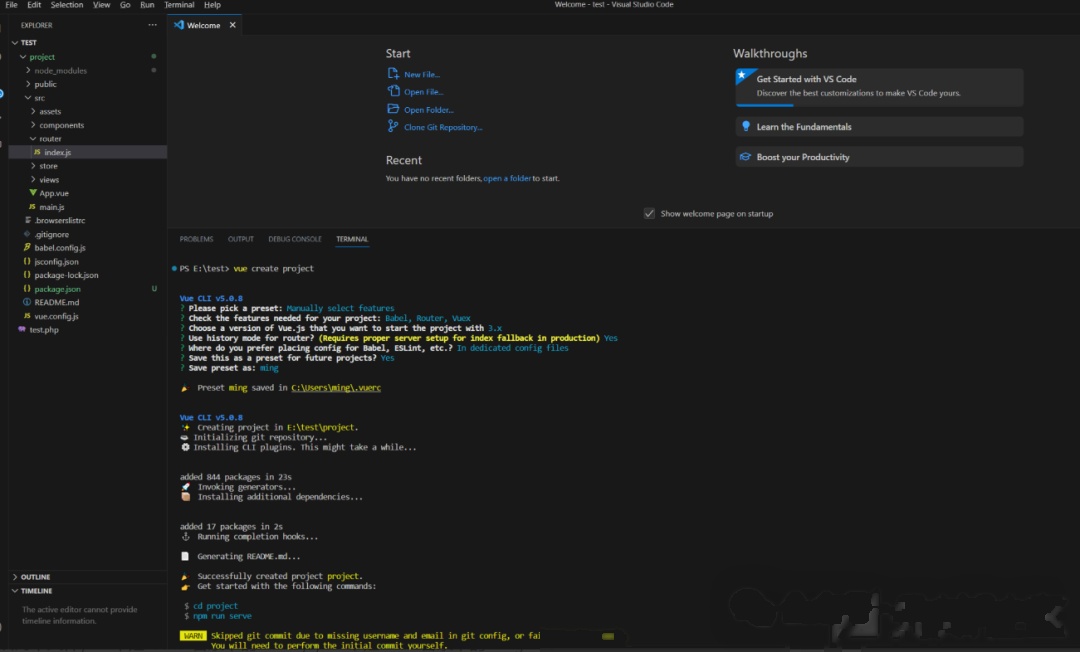The width and height of the screenshot is (1080, 652).
Task: Open the Terminal menu
Action: click(x=179, y=5)
